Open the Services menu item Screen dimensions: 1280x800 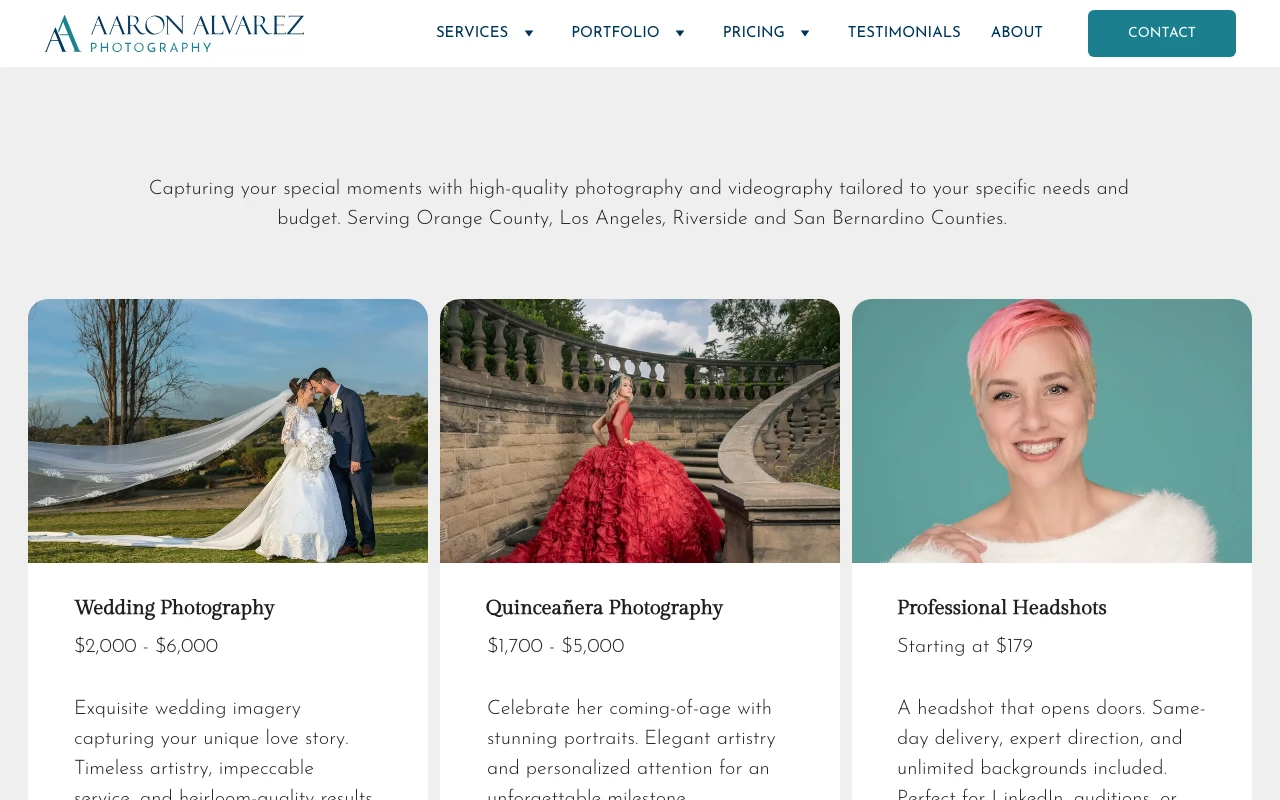click(x=472, y=33)
